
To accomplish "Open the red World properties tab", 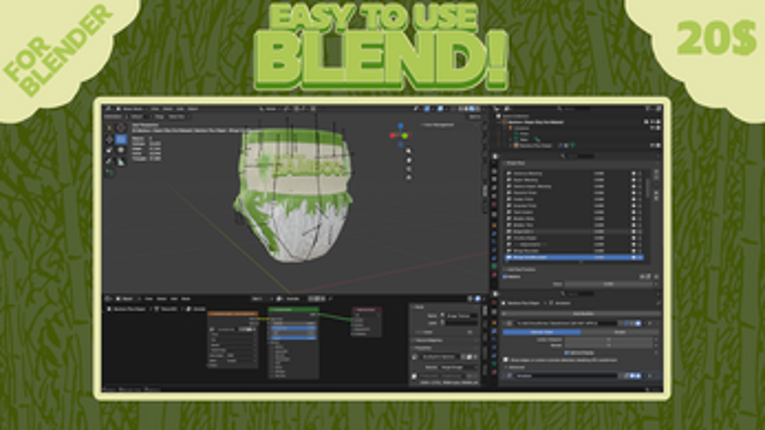I will 494,205.
